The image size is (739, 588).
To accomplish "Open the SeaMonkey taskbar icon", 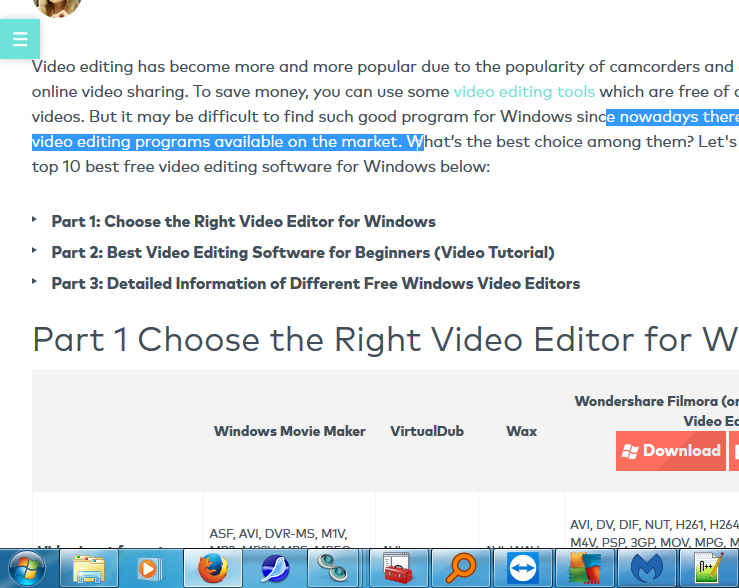I will (275, 569).
